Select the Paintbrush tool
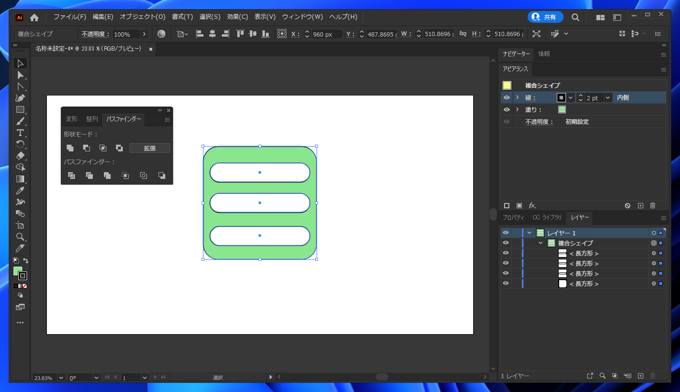The image size is (680, 392). [20, 121]
